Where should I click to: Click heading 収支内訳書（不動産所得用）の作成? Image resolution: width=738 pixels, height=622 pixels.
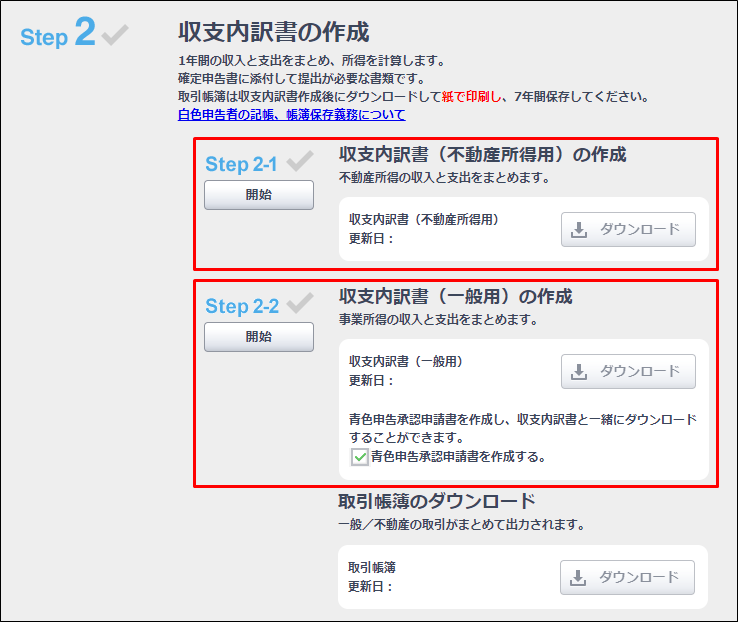click(x=482, y=155)
